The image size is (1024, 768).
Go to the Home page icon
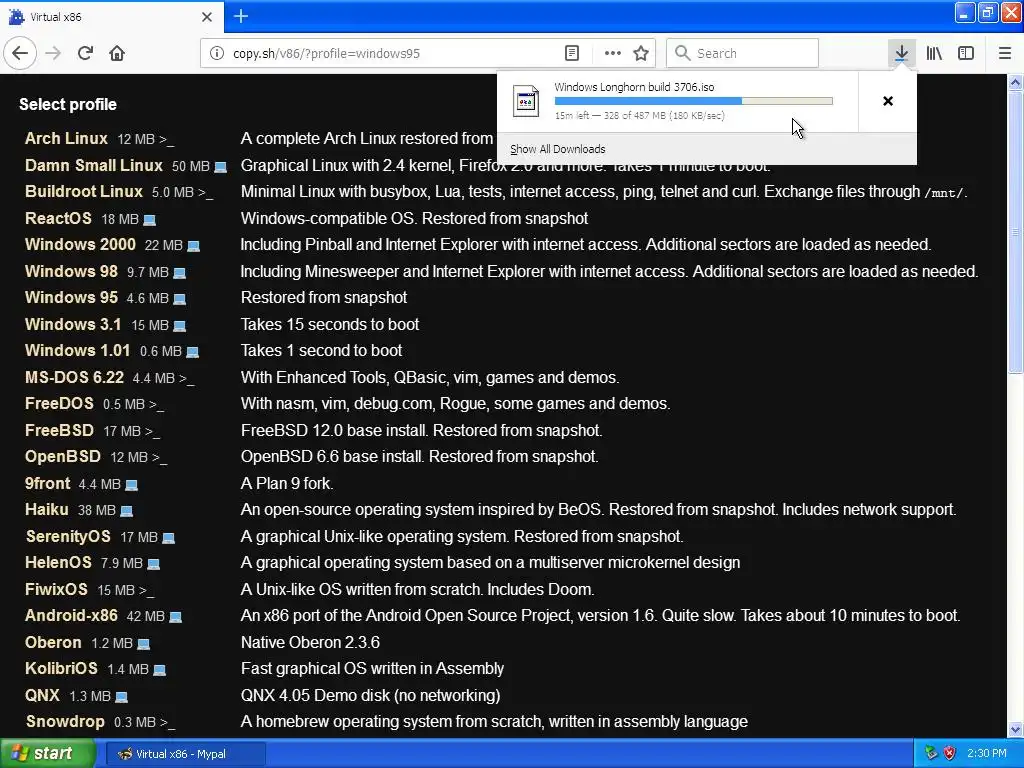tap(117, 53)
